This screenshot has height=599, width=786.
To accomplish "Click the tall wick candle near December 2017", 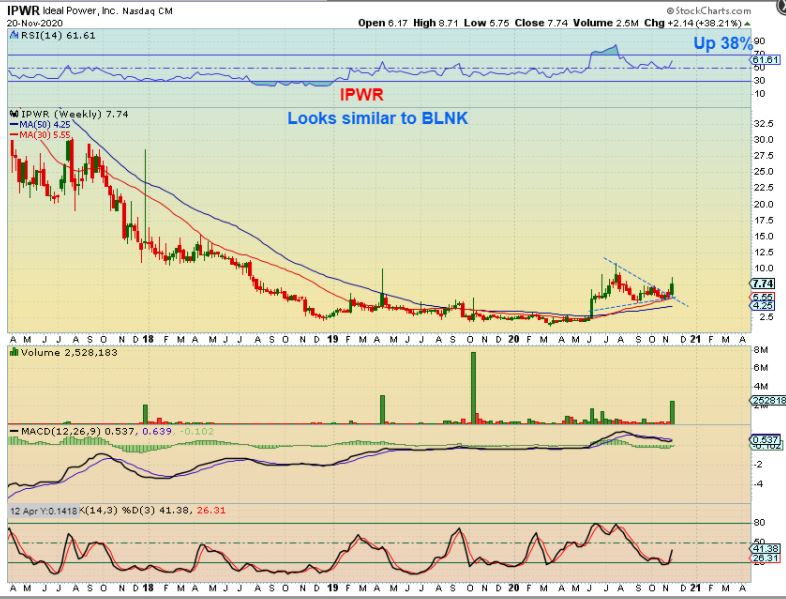I will [x=145, y=198].
